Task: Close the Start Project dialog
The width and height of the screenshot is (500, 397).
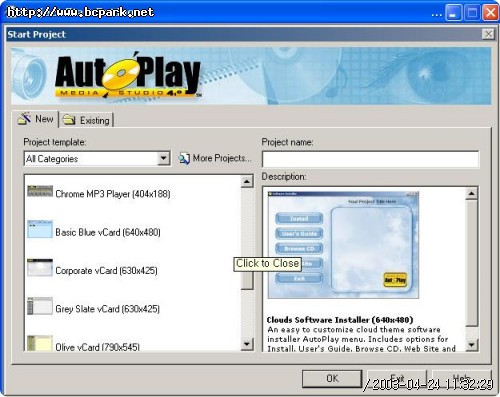Action: (488, 34)
